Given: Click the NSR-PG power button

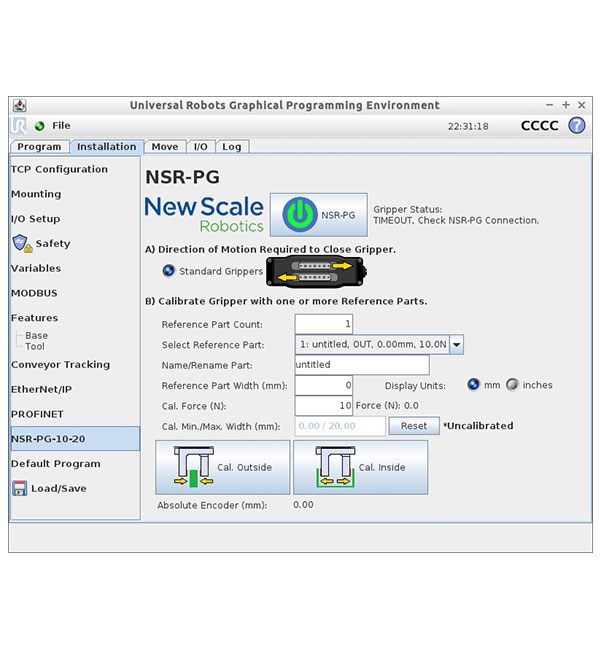Looking at the screenshot, I should (318, 214).
